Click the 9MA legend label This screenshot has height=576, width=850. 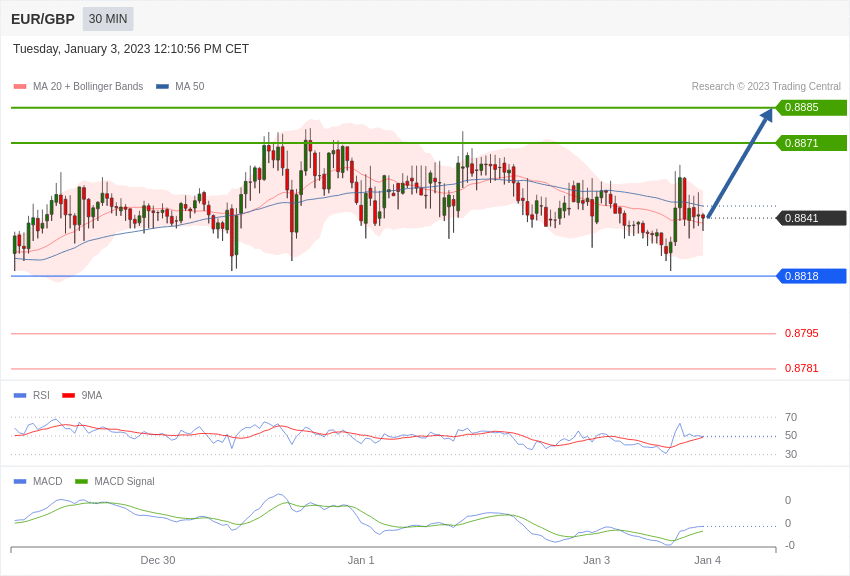pos(92,396)
